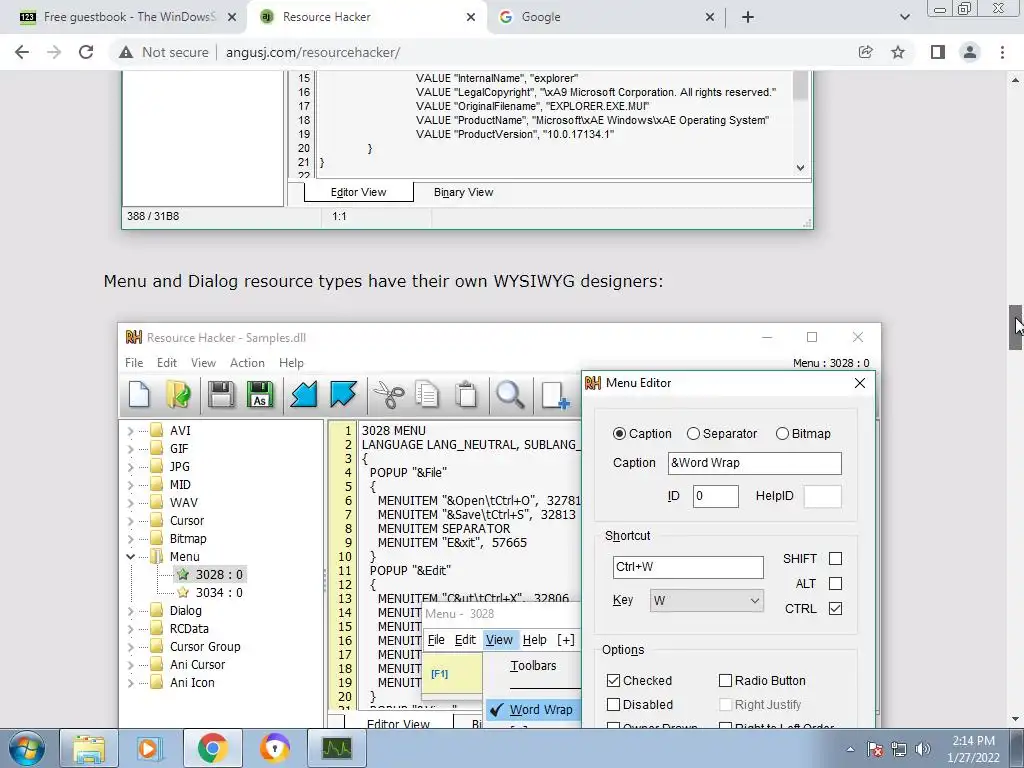Open the Windows Start button
The image size is (1024, 768).
tap(26, 748)
